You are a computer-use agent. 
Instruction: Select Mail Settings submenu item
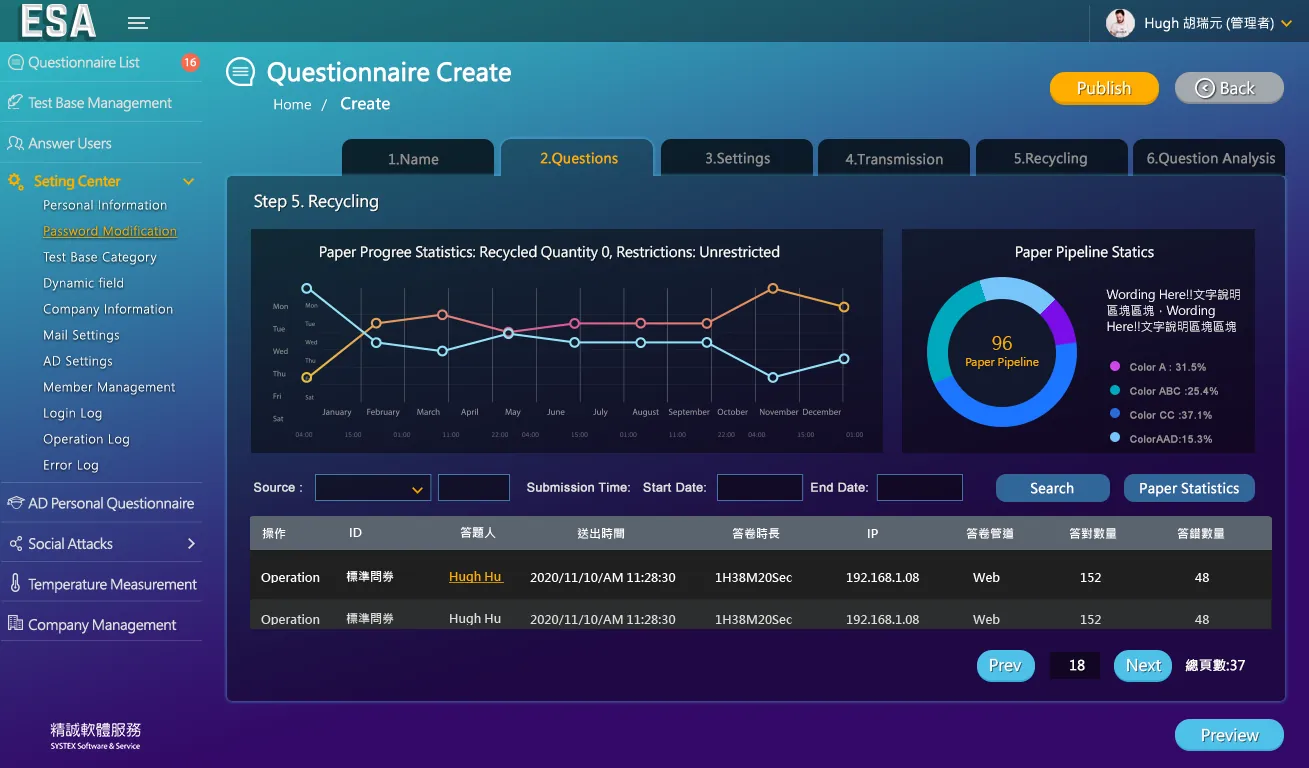81,335
